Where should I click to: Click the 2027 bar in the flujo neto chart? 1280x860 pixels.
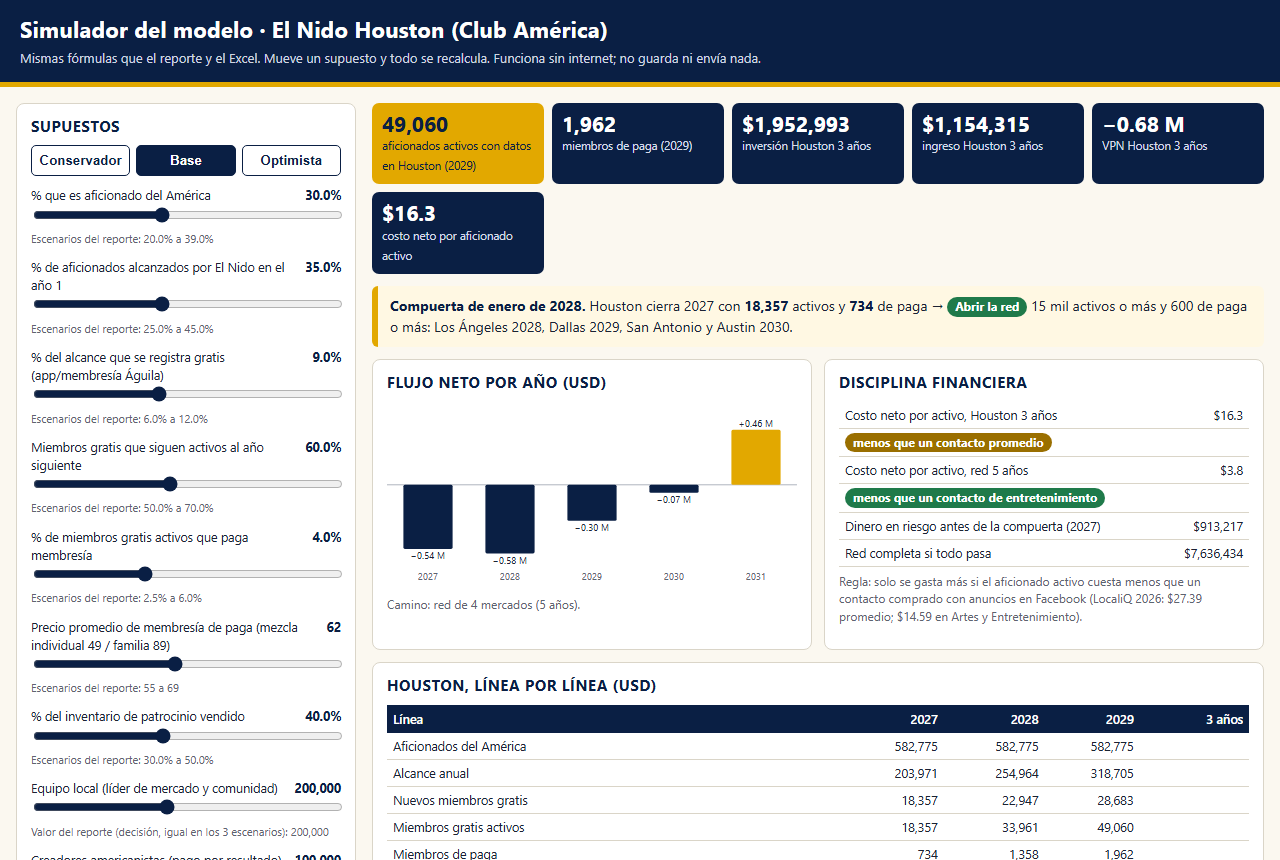pos(428,517)
